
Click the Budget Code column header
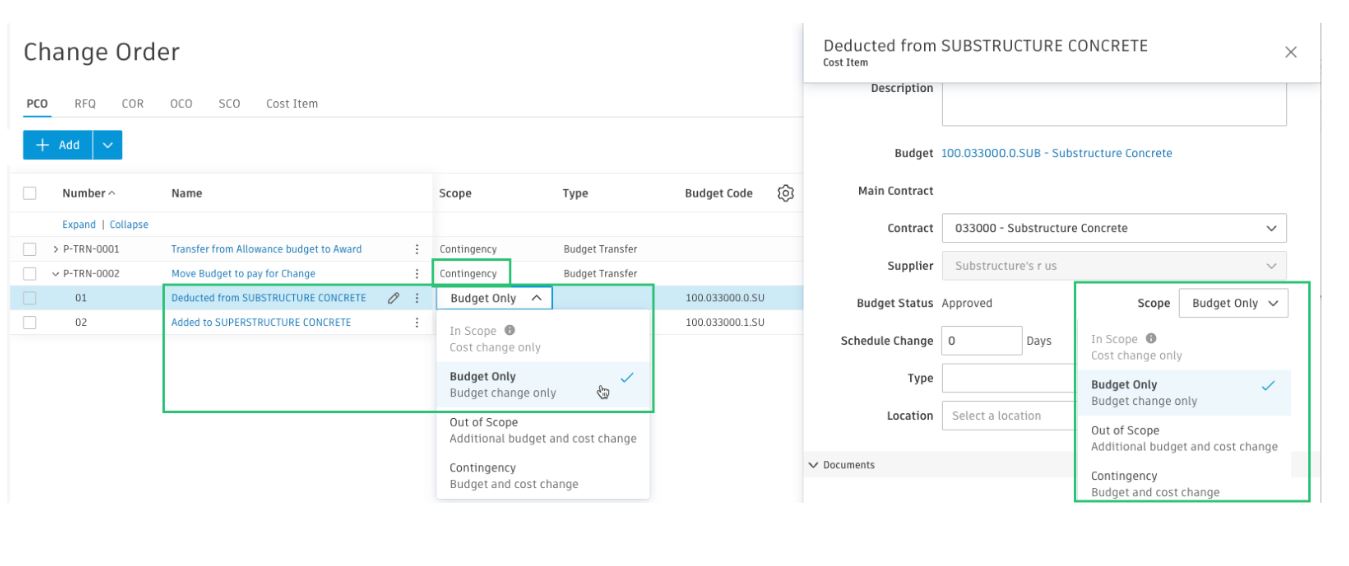(719, 194)
